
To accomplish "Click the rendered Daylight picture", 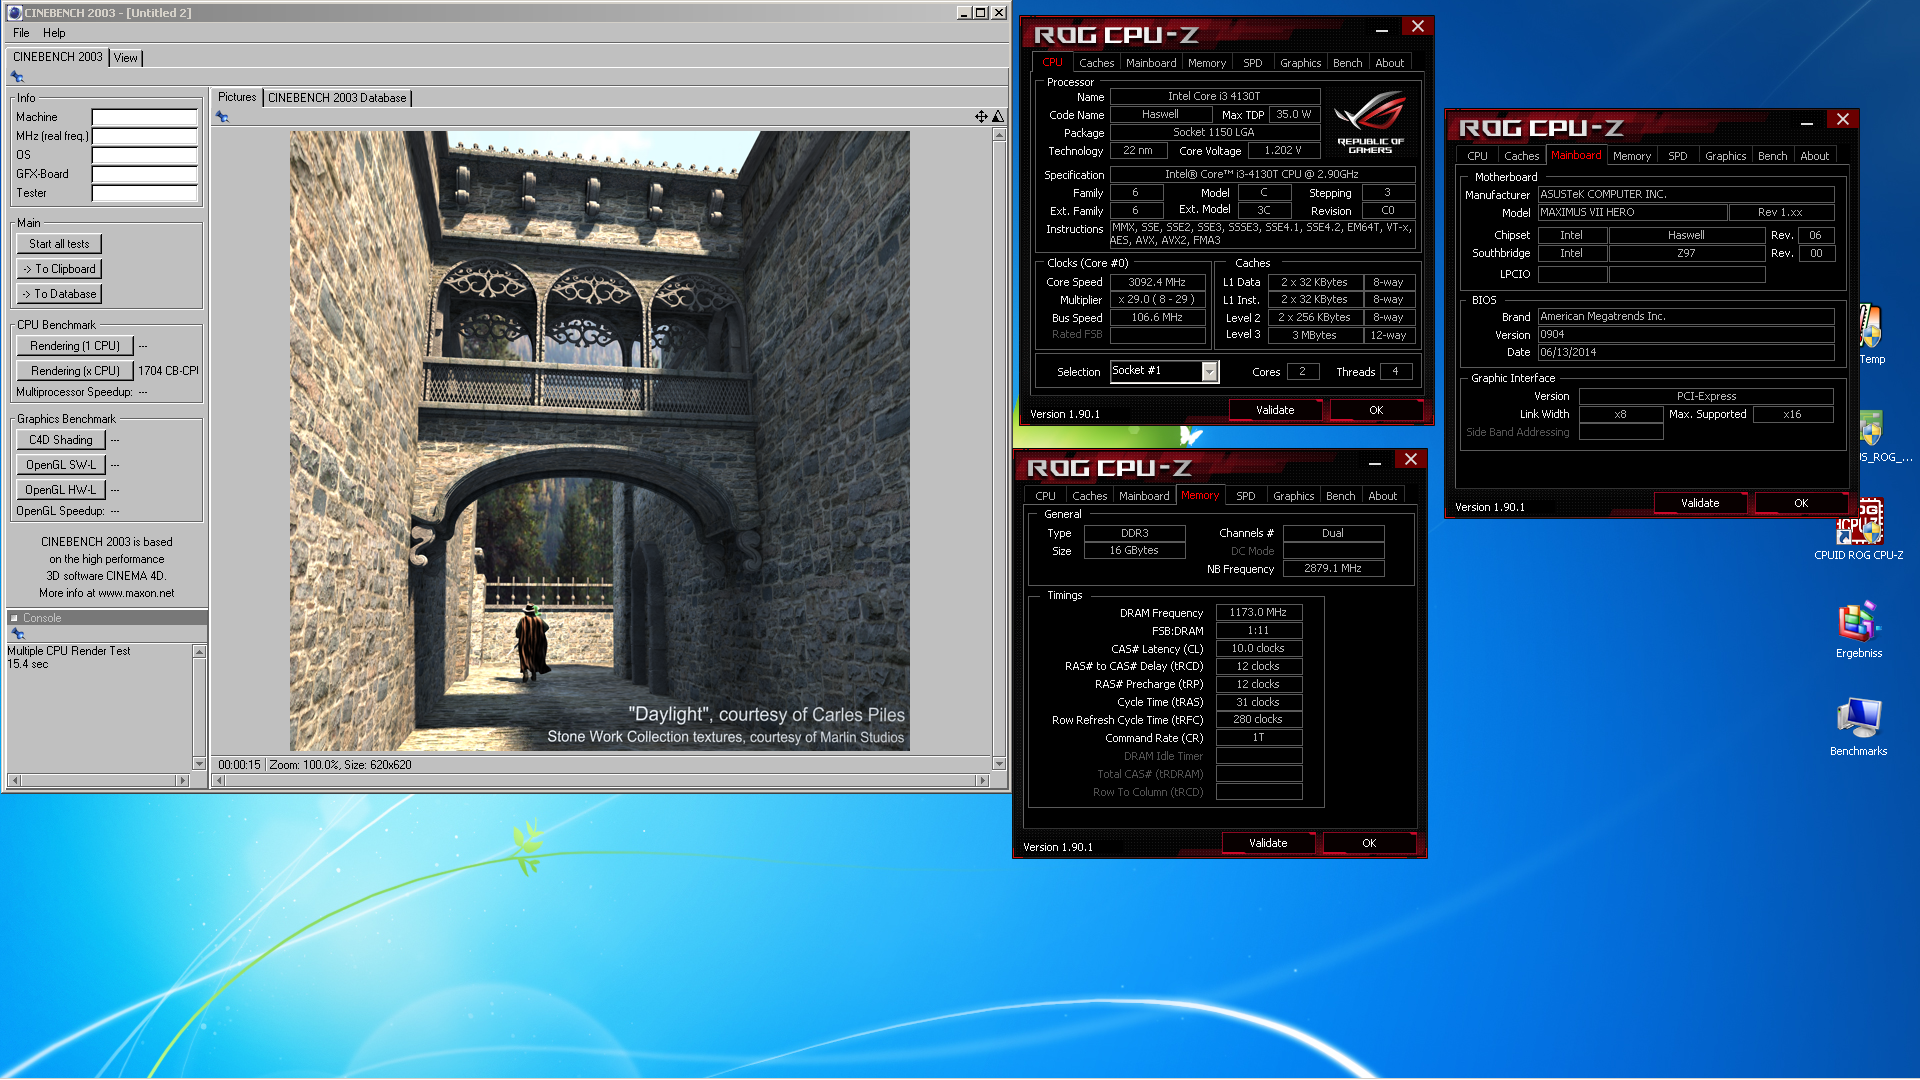I will coord(600,441).
